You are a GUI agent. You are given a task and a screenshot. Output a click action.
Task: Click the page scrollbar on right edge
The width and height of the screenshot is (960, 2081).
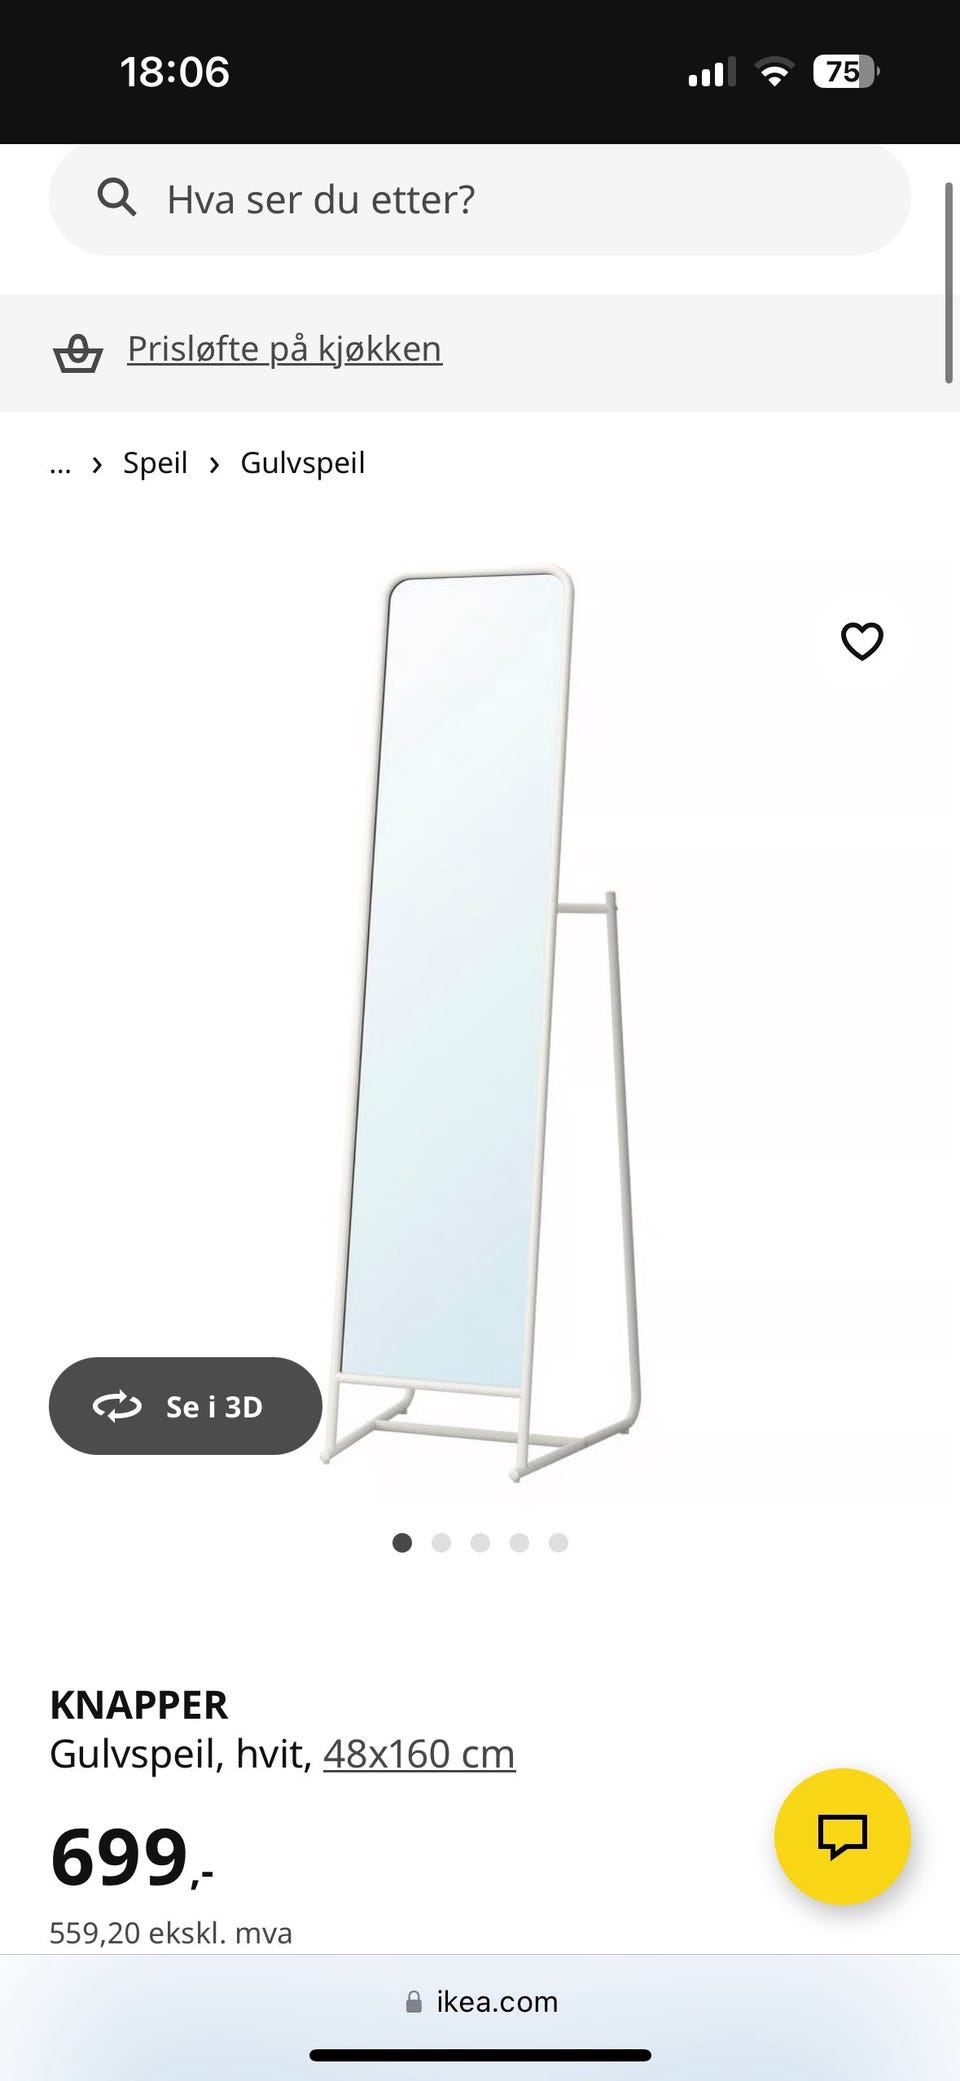949,282
